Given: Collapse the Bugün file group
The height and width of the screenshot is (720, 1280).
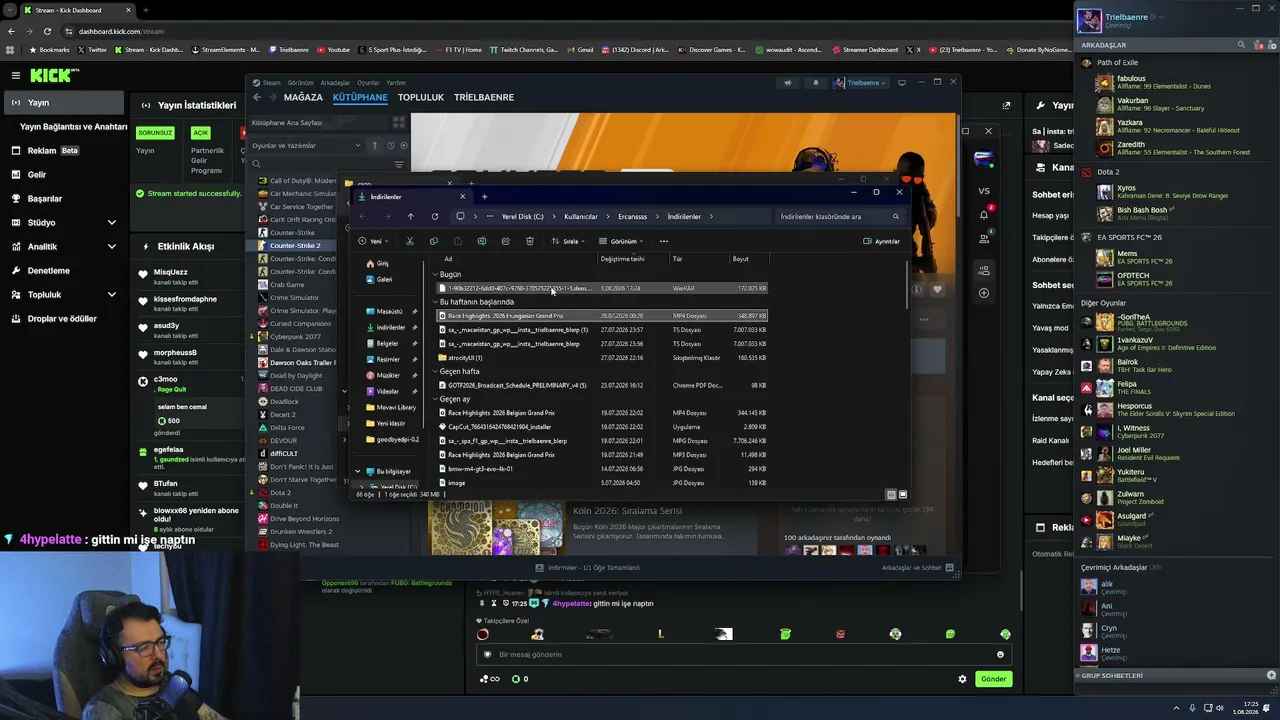Looking at the screenshot, I should 436,274.
